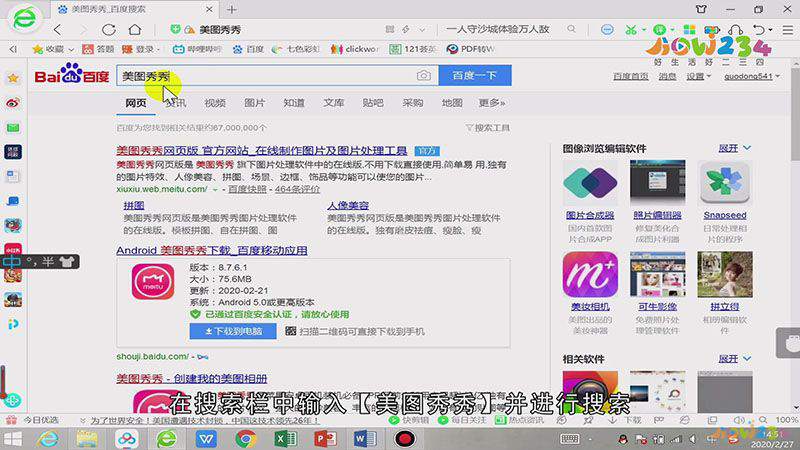
Task: Open 美图秀秀 - 创建我的美图相册 link
Action: (191, 379)
